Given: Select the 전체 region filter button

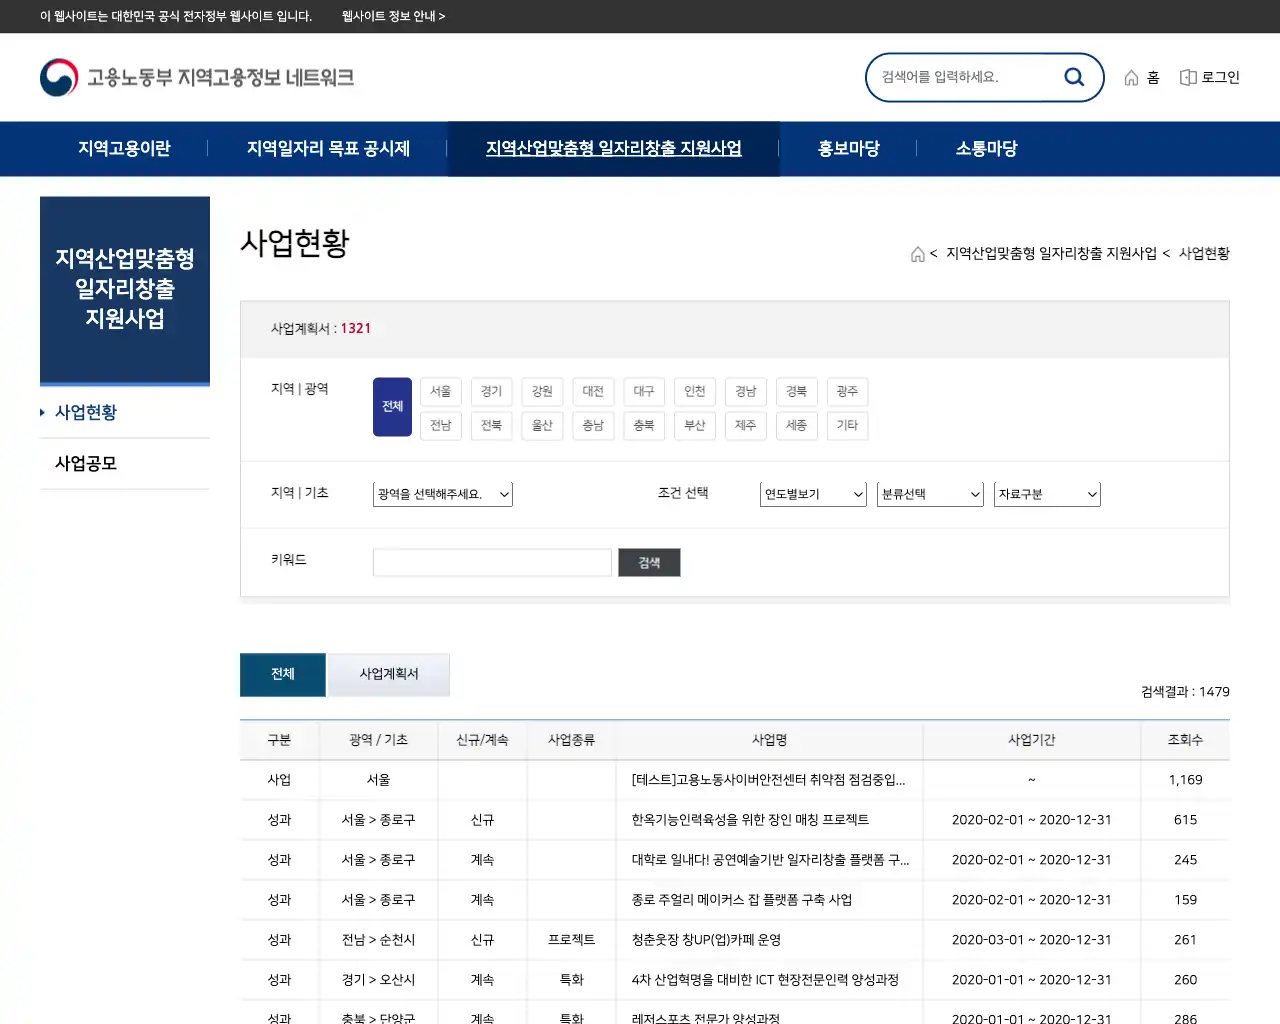Looking at the screenshot, I should (391, 406).
